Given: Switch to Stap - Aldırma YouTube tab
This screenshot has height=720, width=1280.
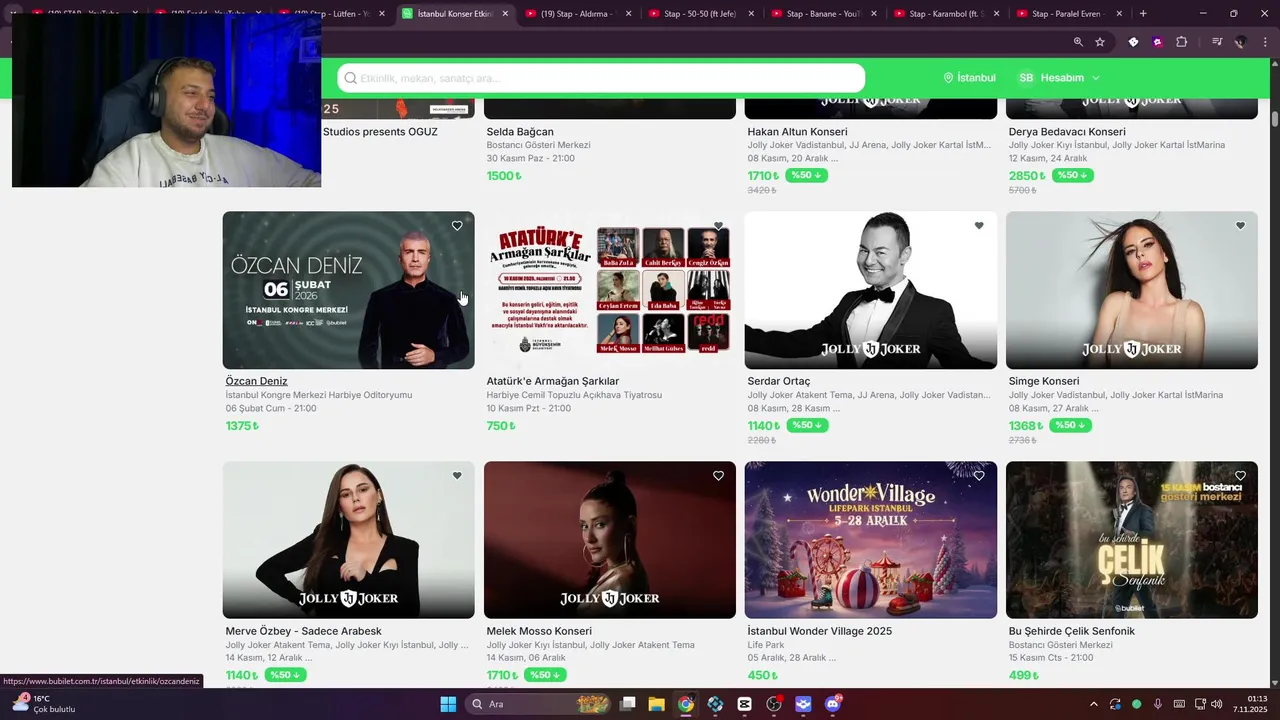Looking at the screenshot, I should coord(579,14).
